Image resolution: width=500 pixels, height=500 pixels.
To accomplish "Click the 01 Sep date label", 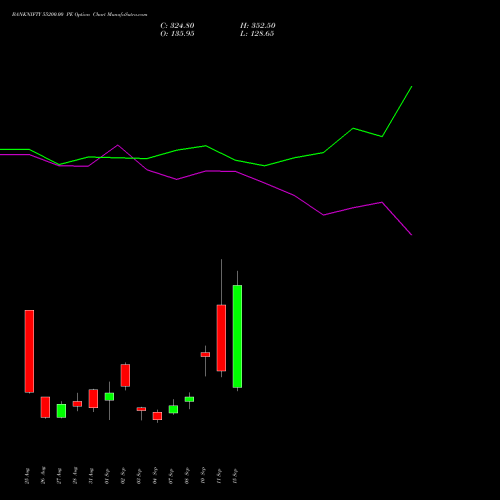I will 107,476.
